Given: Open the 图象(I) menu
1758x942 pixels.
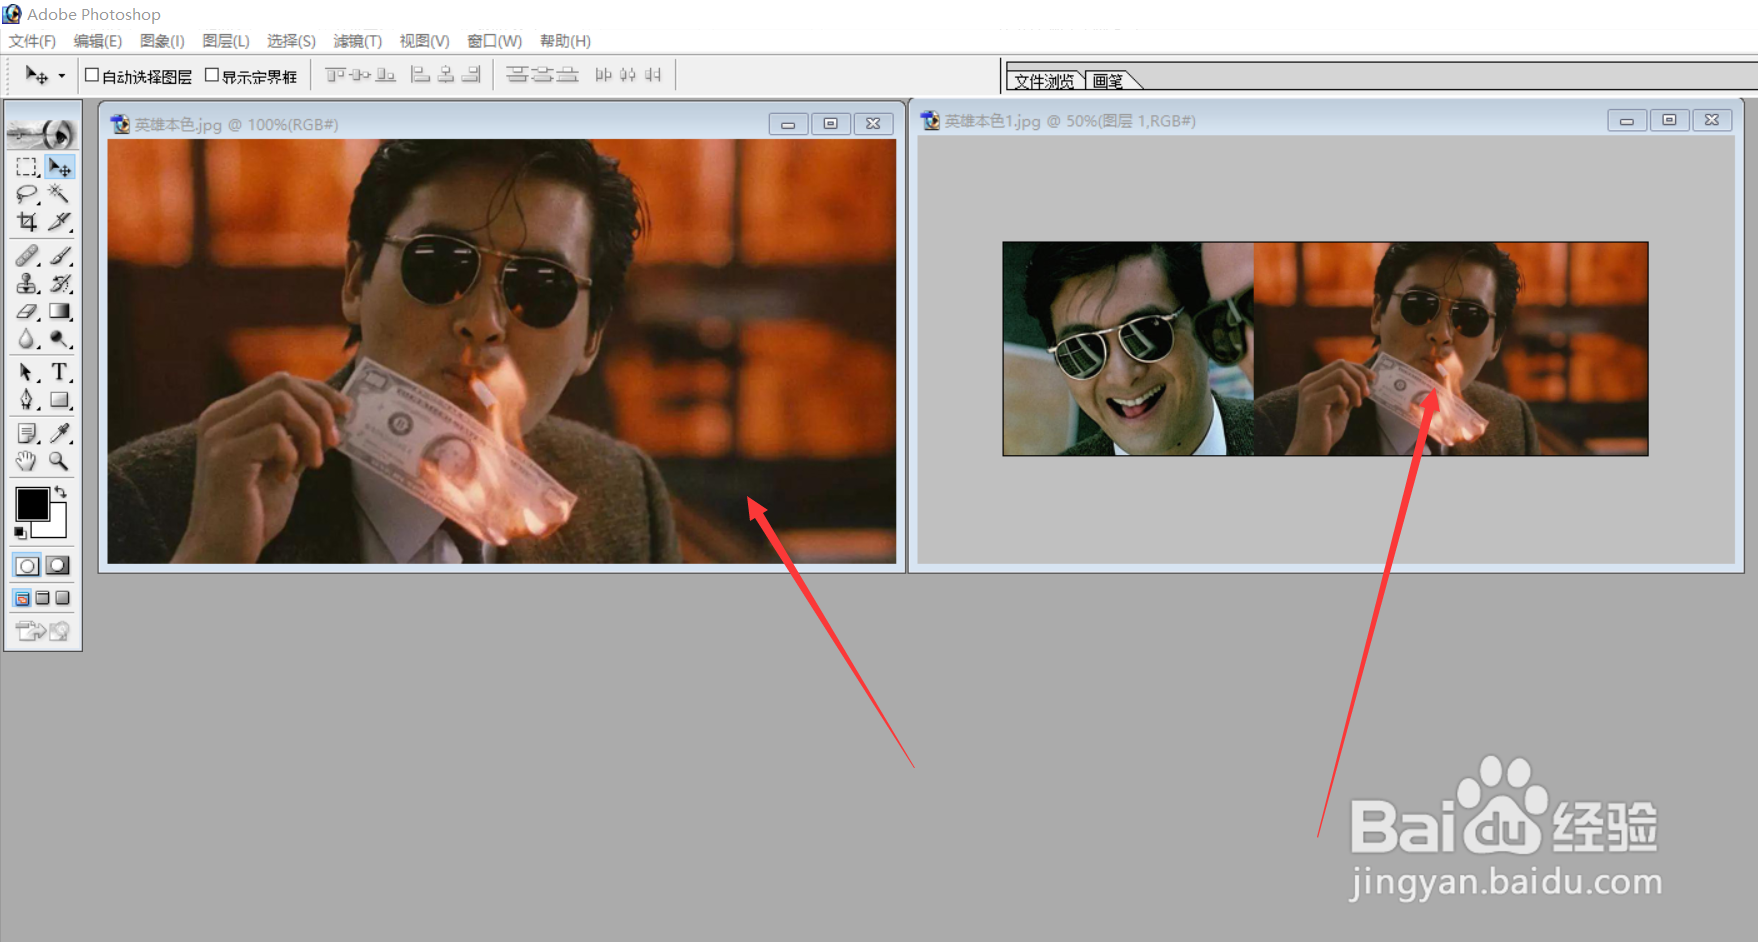Looking at the screenshot, I should coord(162,41).
